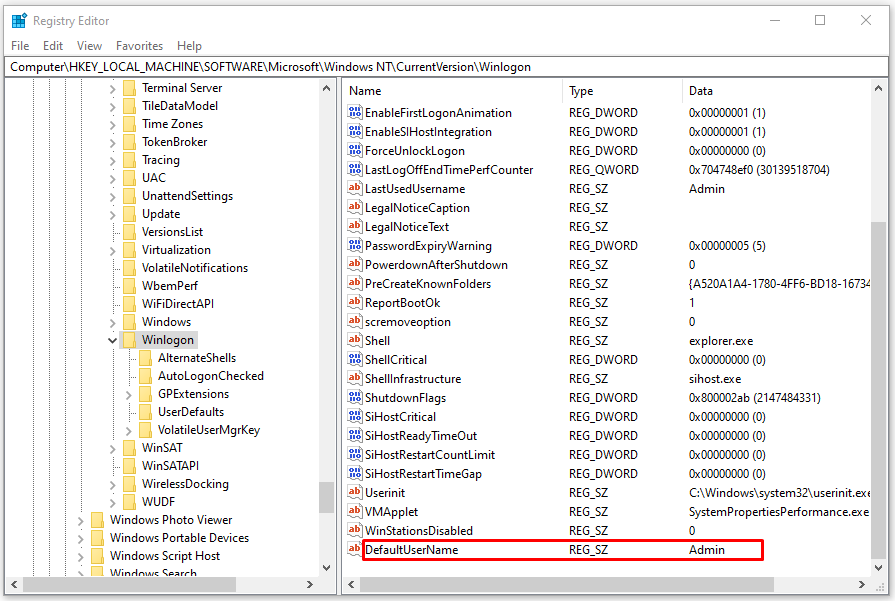The image size is (895, 601).
Task: Expand the UAC key
Action: [112, 179]
